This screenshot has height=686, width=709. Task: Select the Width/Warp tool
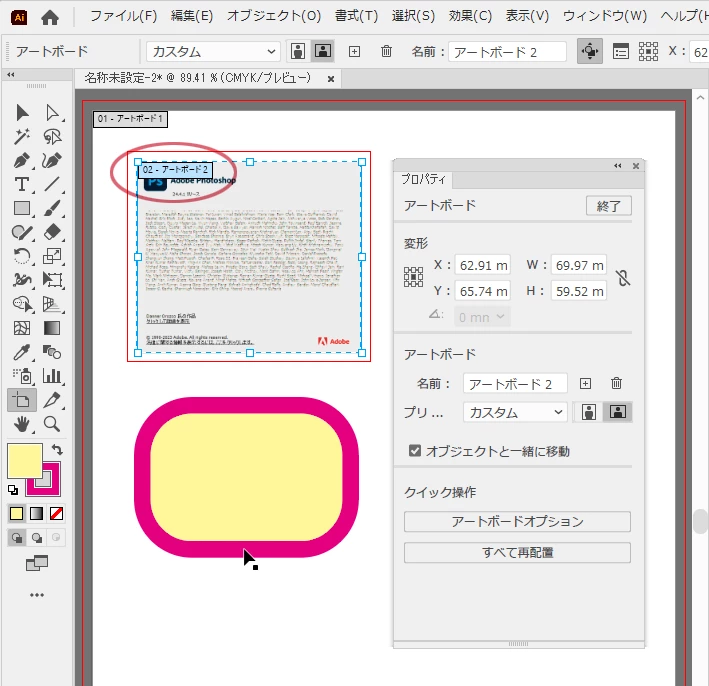coord(22,280)
